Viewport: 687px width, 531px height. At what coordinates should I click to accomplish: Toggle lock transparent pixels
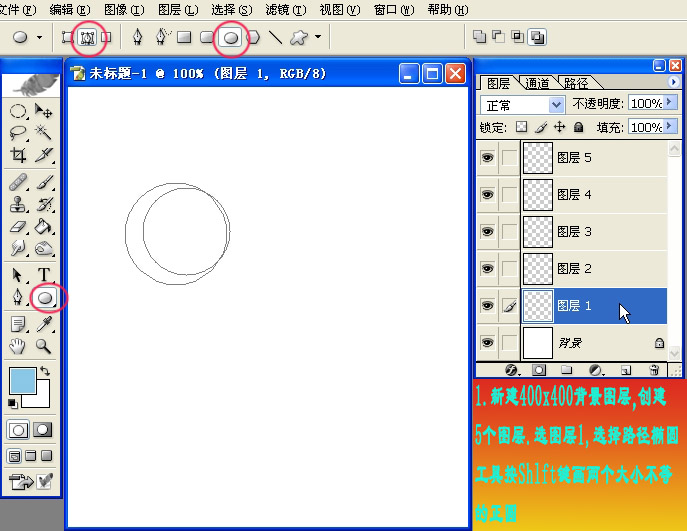(x=521, y=127)
